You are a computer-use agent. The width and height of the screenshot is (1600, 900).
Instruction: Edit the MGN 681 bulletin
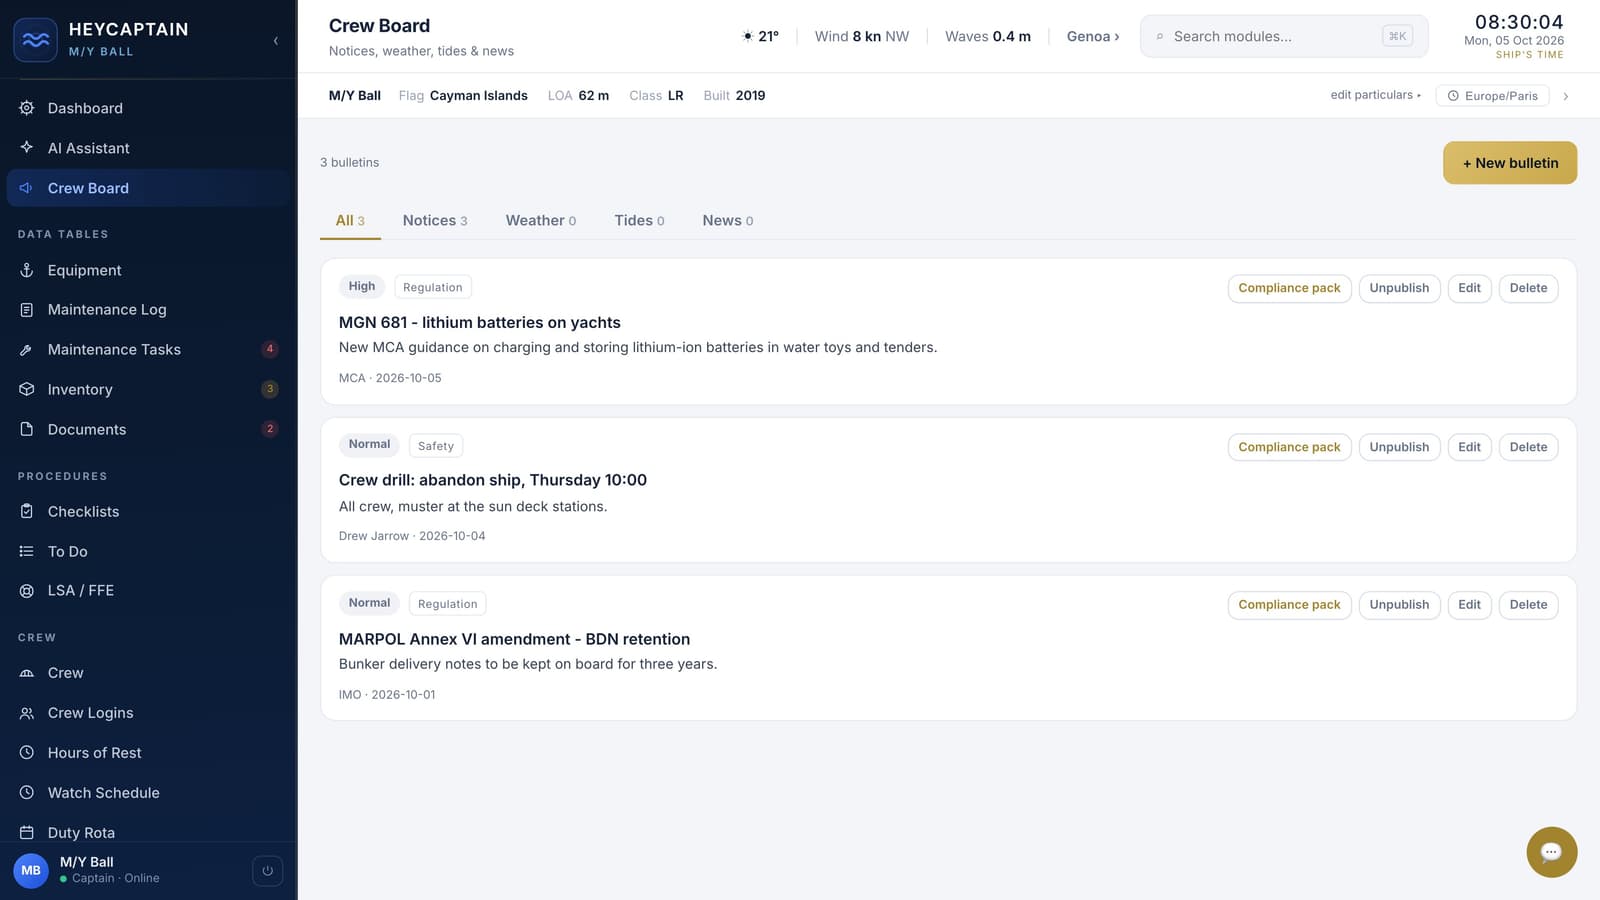point(1469,288)
